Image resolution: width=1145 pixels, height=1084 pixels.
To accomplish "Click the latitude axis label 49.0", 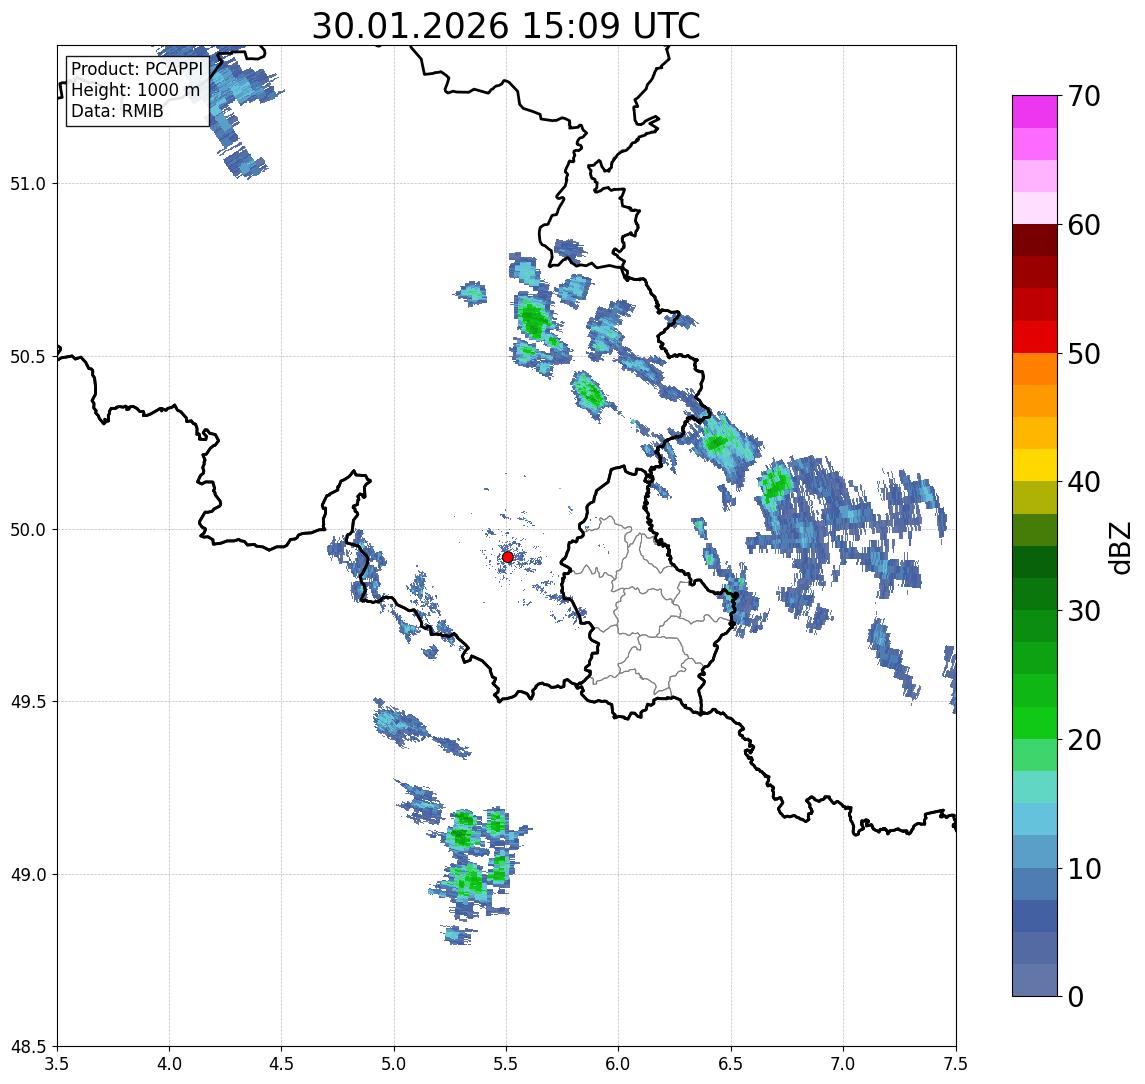I will click(28, 874).
